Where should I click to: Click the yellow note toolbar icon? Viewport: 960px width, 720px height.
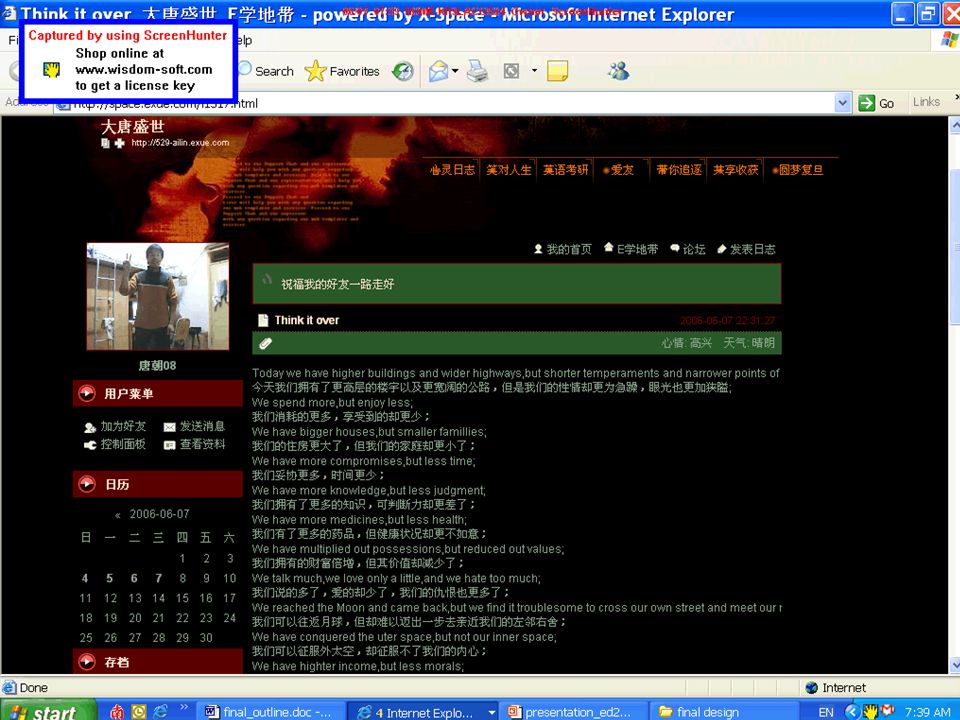[x=557, y=71]
